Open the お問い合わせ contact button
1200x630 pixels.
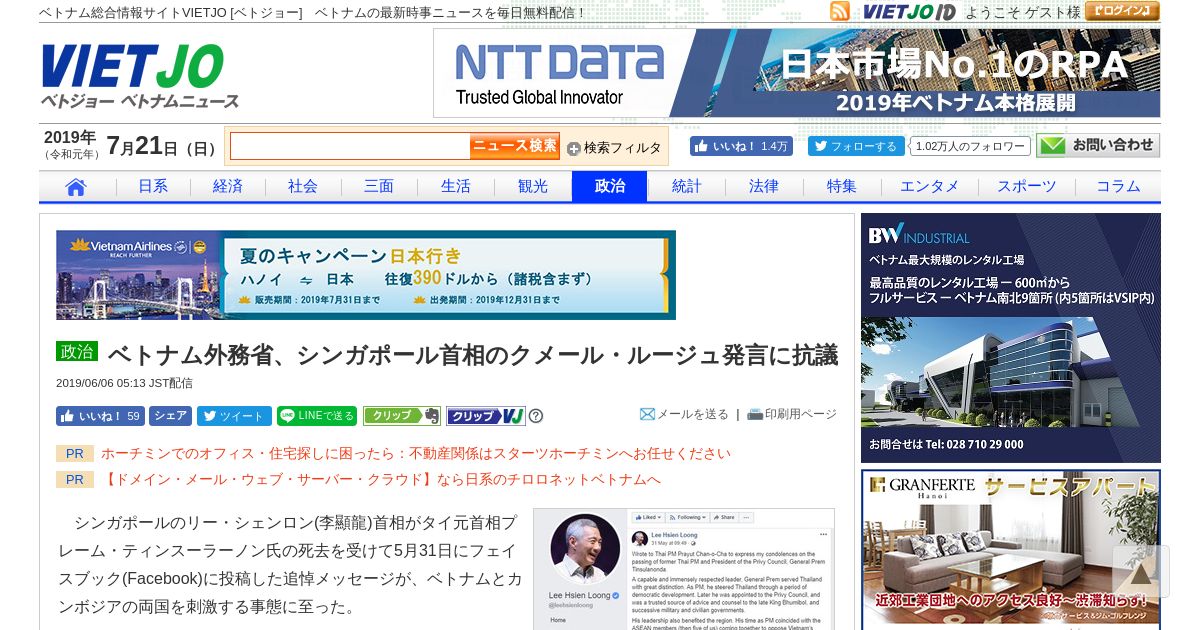[x=1098, y=146]
